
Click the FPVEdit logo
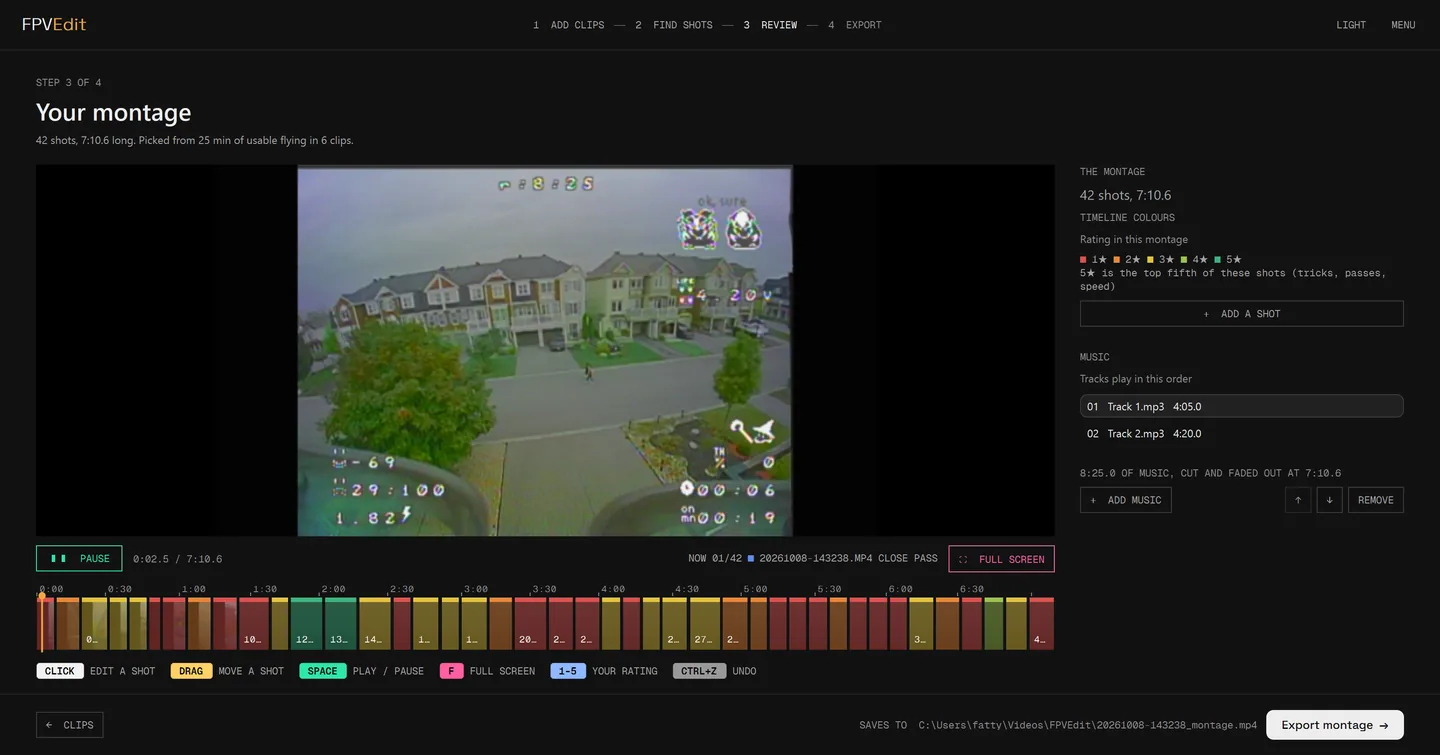point(54,24)
